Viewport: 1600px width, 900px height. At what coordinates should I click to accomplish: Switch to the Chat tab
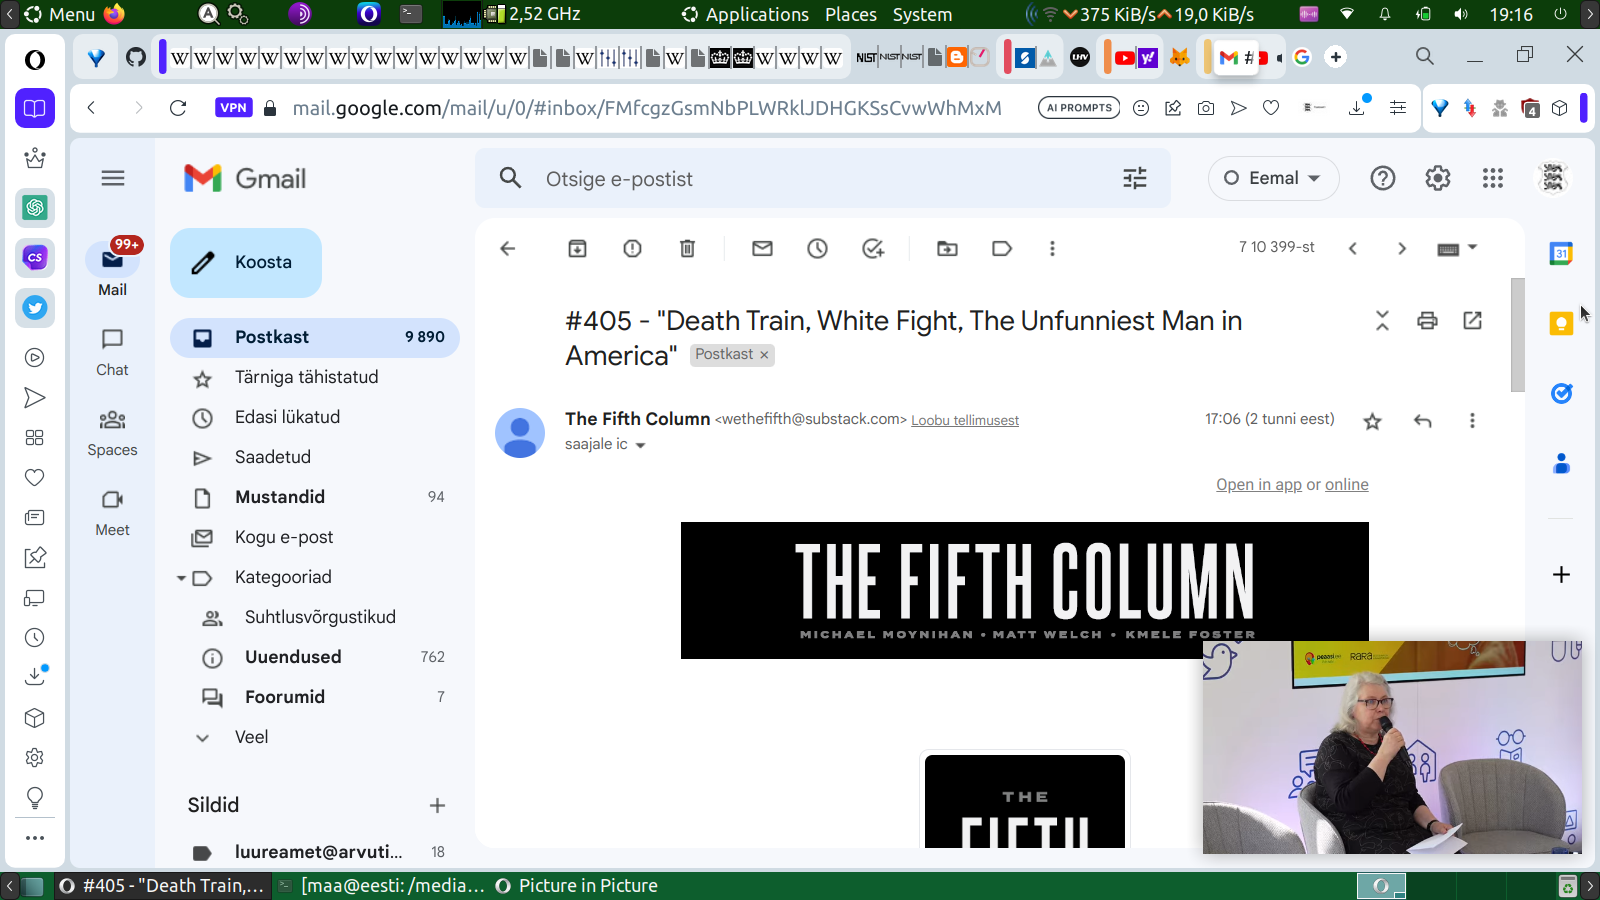pos(112,352)
